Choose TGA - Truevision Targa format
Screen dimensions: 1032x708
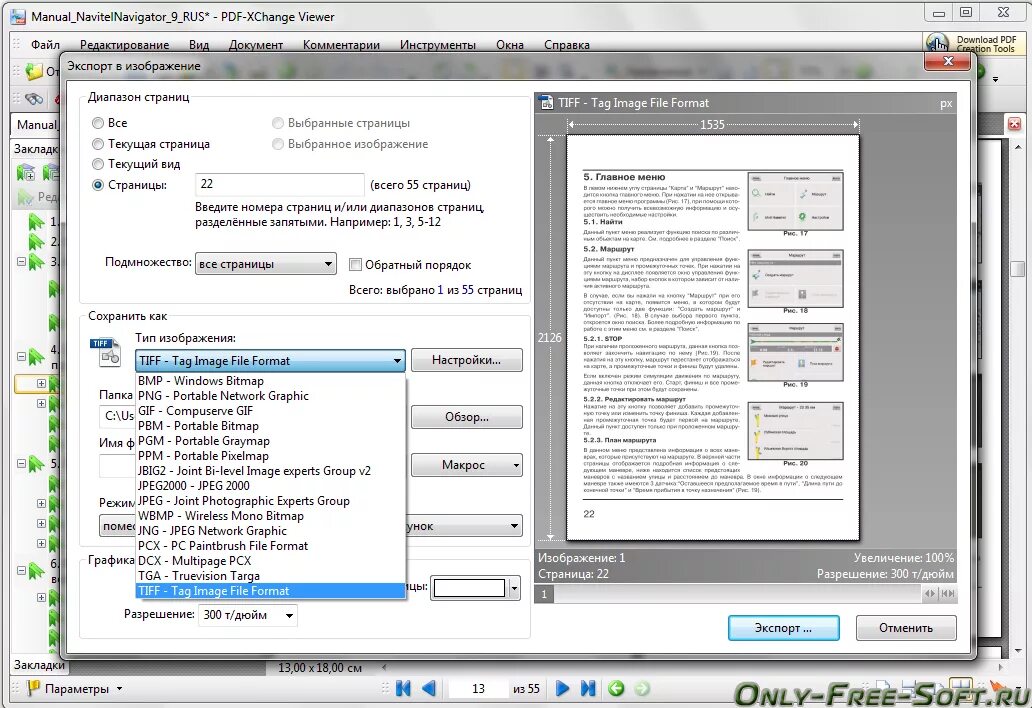(271, 576)
